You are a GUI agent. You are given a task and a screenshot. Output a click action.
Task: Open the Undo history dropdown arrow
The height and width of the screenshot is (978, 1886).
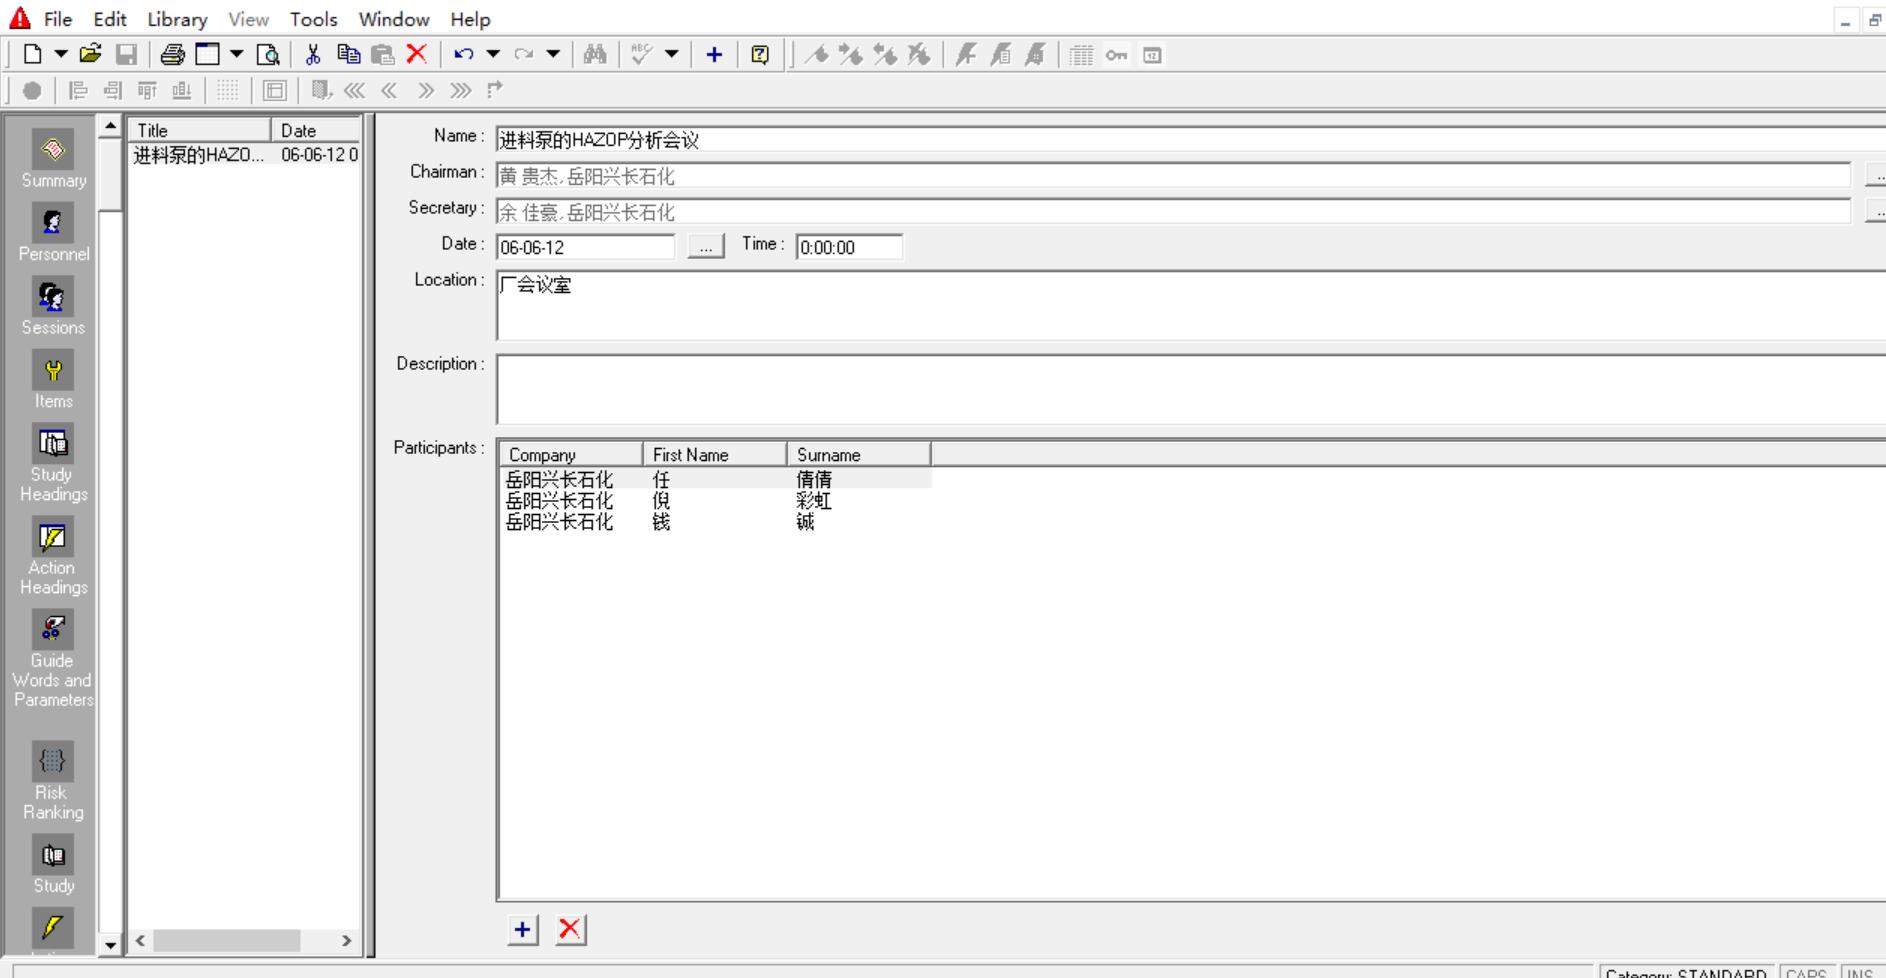point(493,55)
